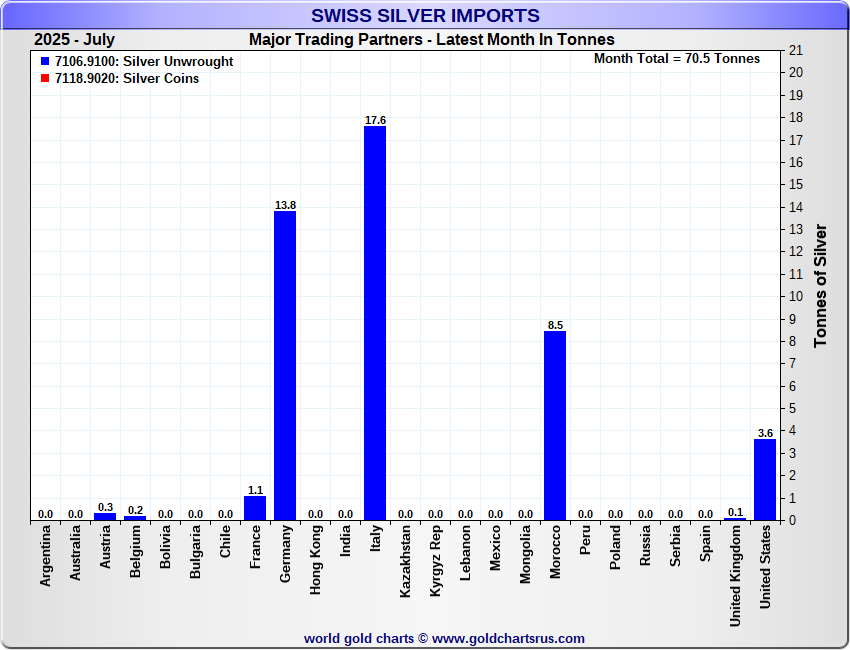The height and width of the screenshot is (650, 850).
Task: Click the Tonnes of Silver axis title
Action: click(x=820, y=285)
